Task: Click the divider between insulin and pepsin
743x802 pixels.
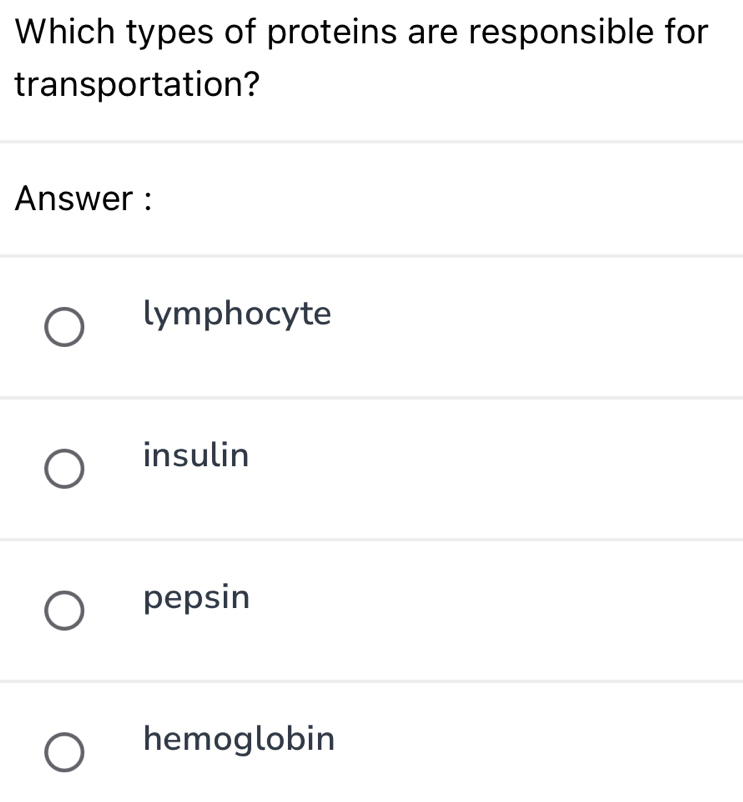Action: [x=371, y=540]
